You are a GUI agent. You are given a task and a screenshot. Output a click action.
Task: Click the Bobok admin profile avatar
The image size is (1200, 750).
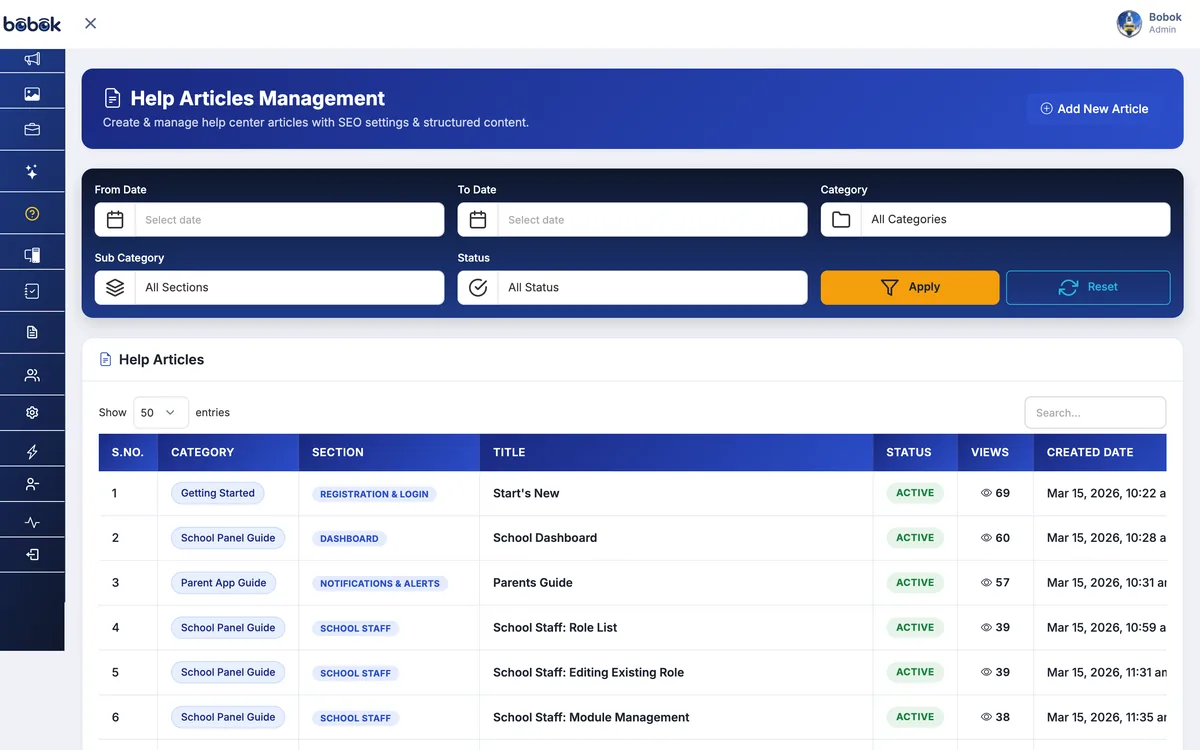(x=1129, y=24)
